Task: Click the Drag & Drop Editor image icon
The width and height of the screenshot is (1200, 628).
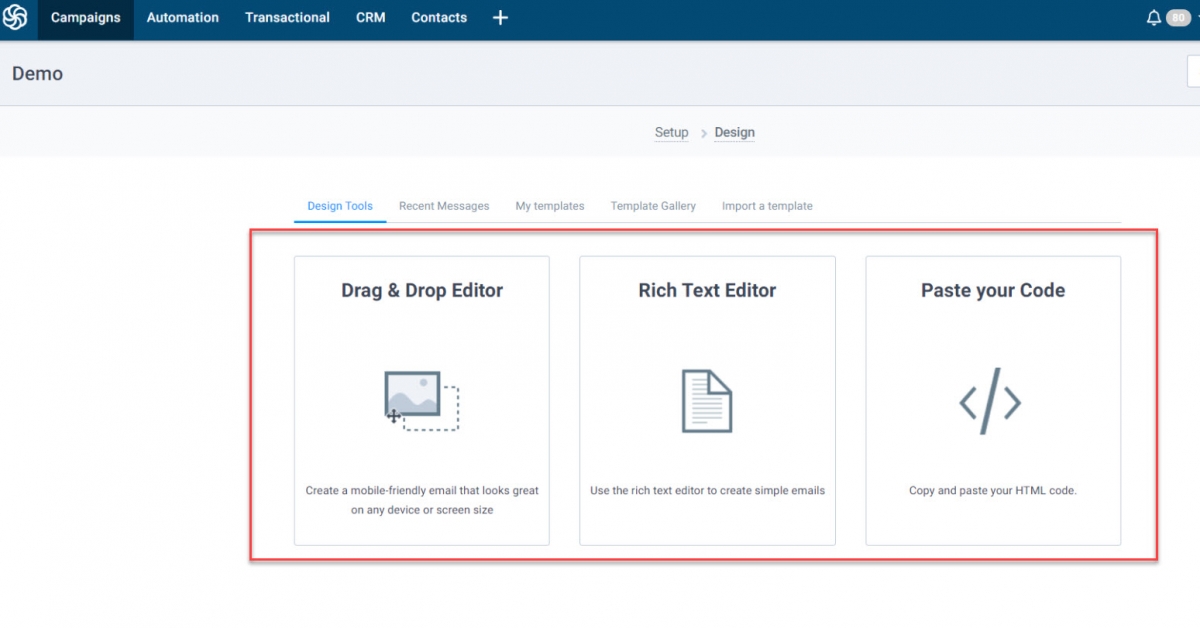Action: (x=421, y=401)
